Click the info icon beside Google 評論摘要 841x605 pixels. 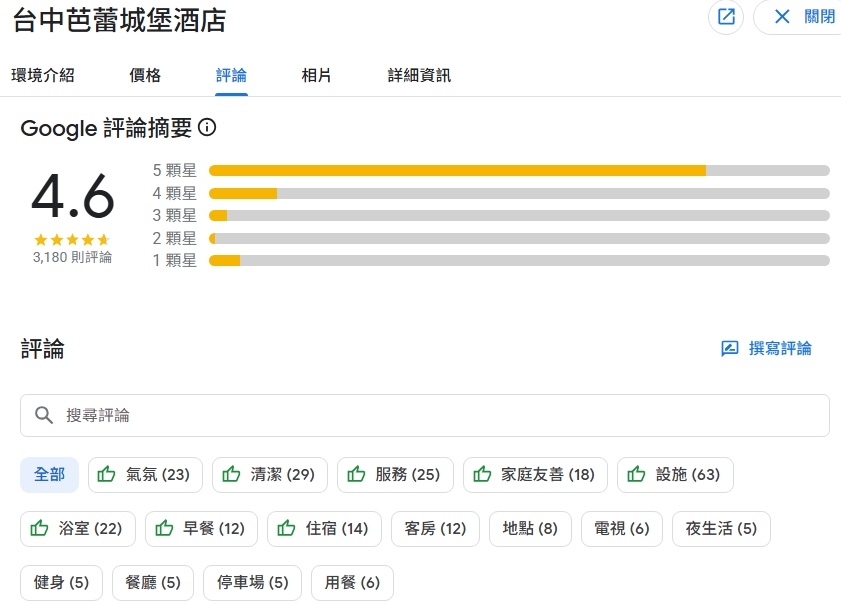coord(207,128)
